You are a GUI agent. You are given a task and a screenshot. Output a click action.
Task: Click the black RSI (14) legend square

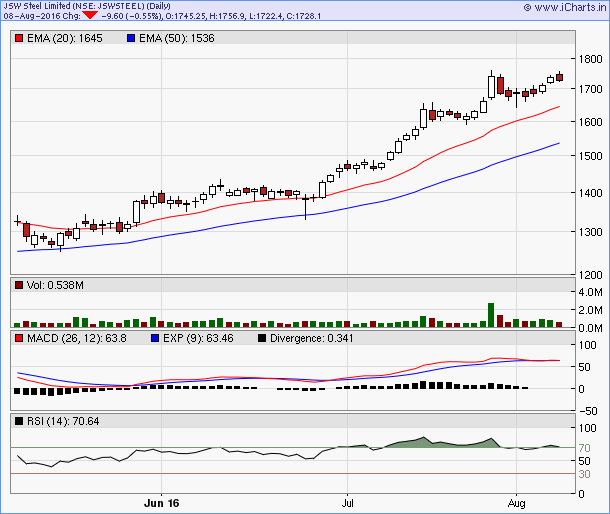[19, 421]
